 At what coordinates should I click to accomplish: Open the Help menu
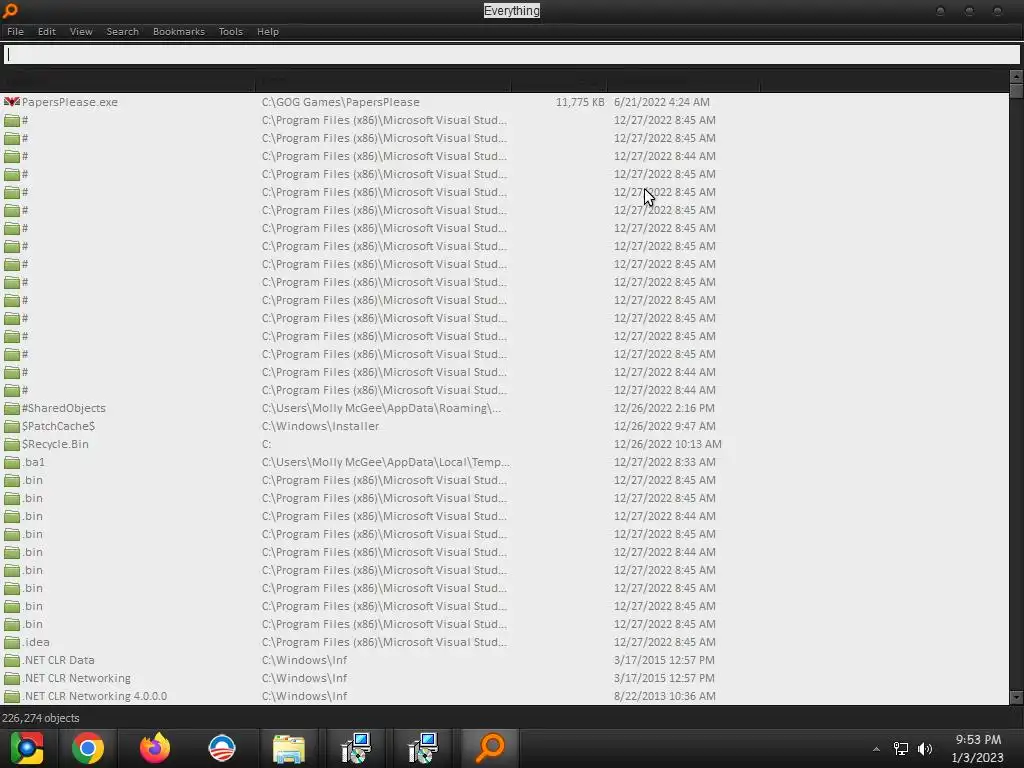[268, 31]
